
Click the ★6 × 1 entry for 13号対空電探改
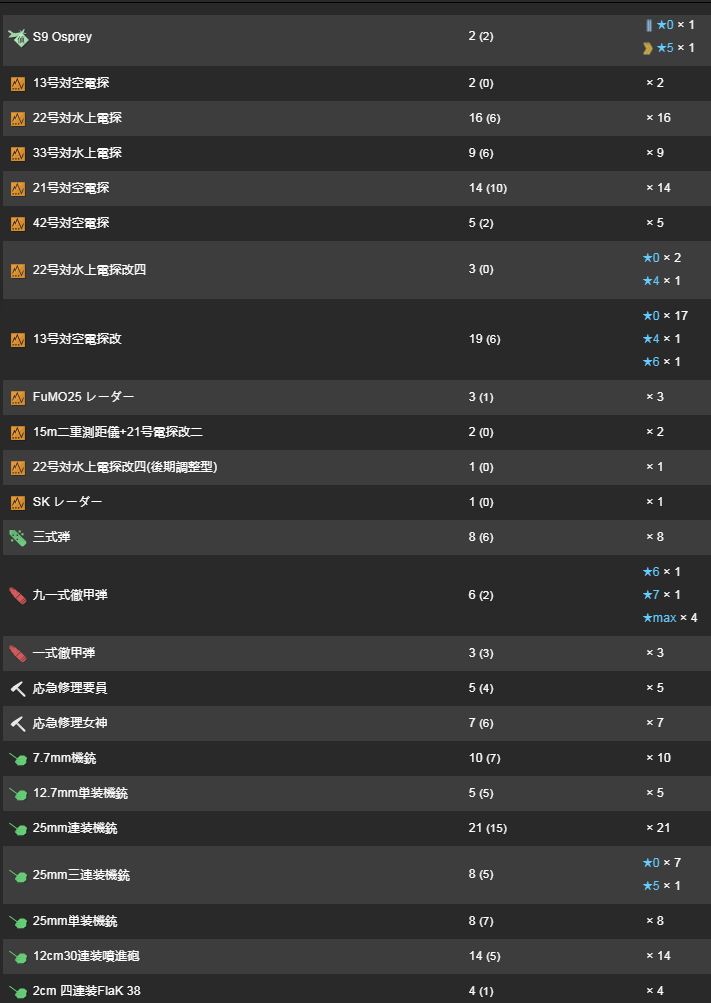[661, 362]
